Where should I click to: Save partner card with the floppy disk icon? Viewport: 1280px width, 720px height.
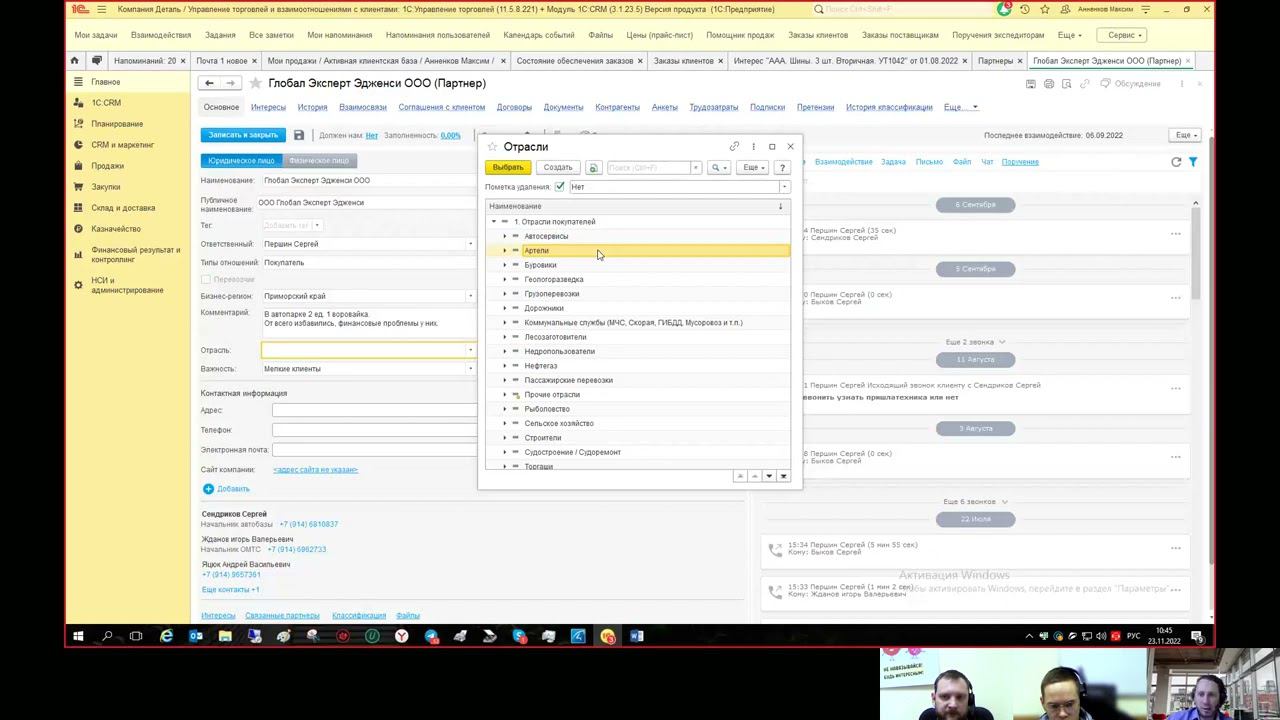(x=298, y=135)
